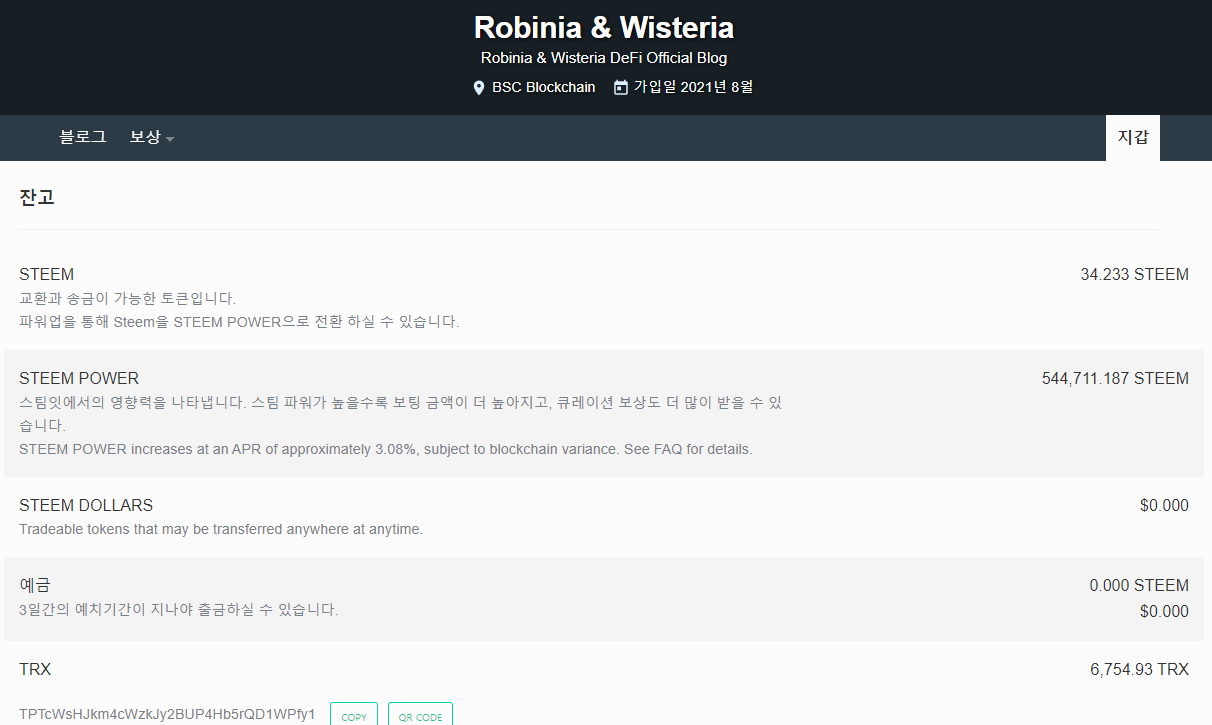This screenshot has height=725, width=1212.
Task: Click the 'Tradeable tokens' description text
Action: coord(221,529)
